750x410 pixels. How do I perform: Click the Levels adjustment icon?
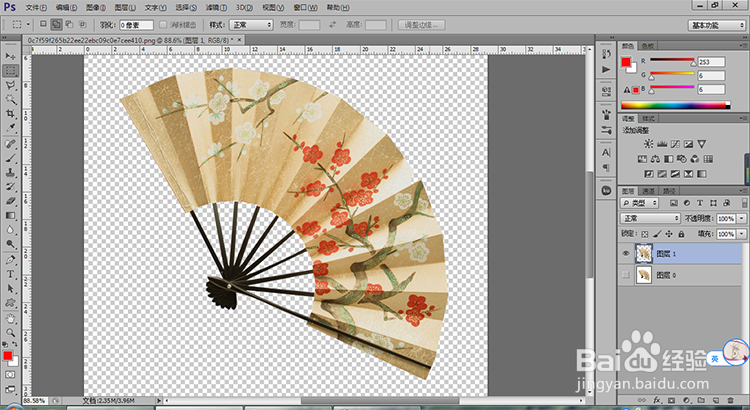662,144
